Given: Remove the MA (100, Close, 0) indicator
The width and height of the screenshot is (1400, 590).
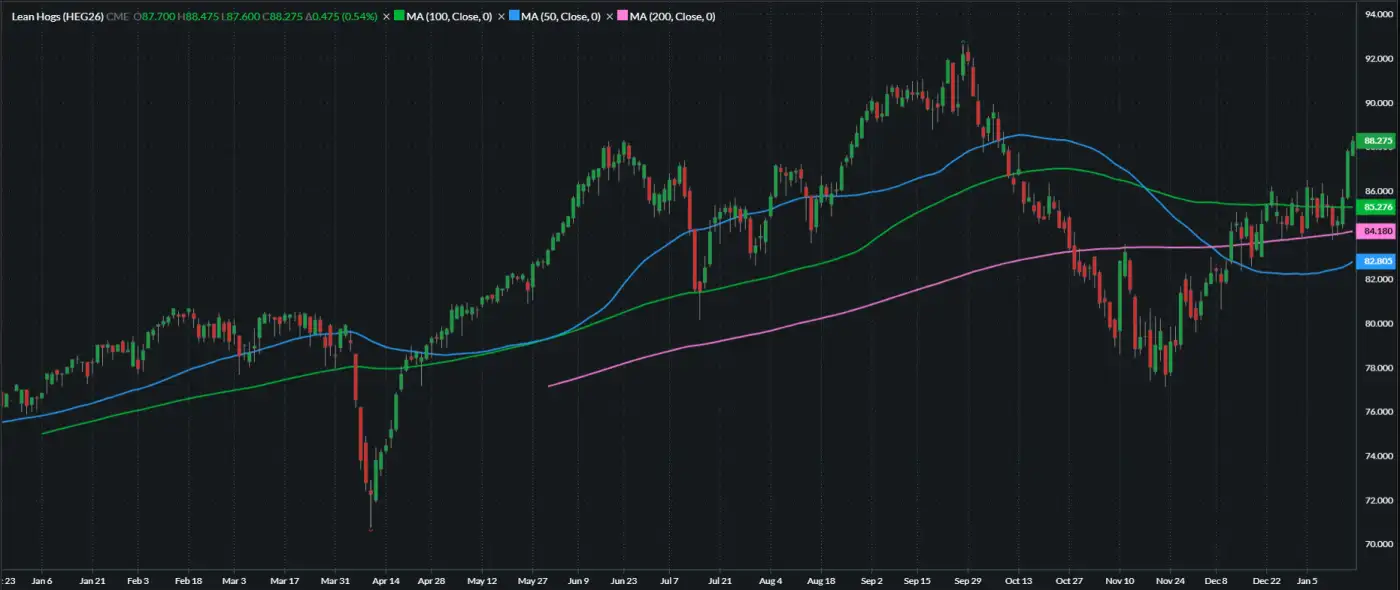Looking at the screenshot, I should [x=387, y=17].
